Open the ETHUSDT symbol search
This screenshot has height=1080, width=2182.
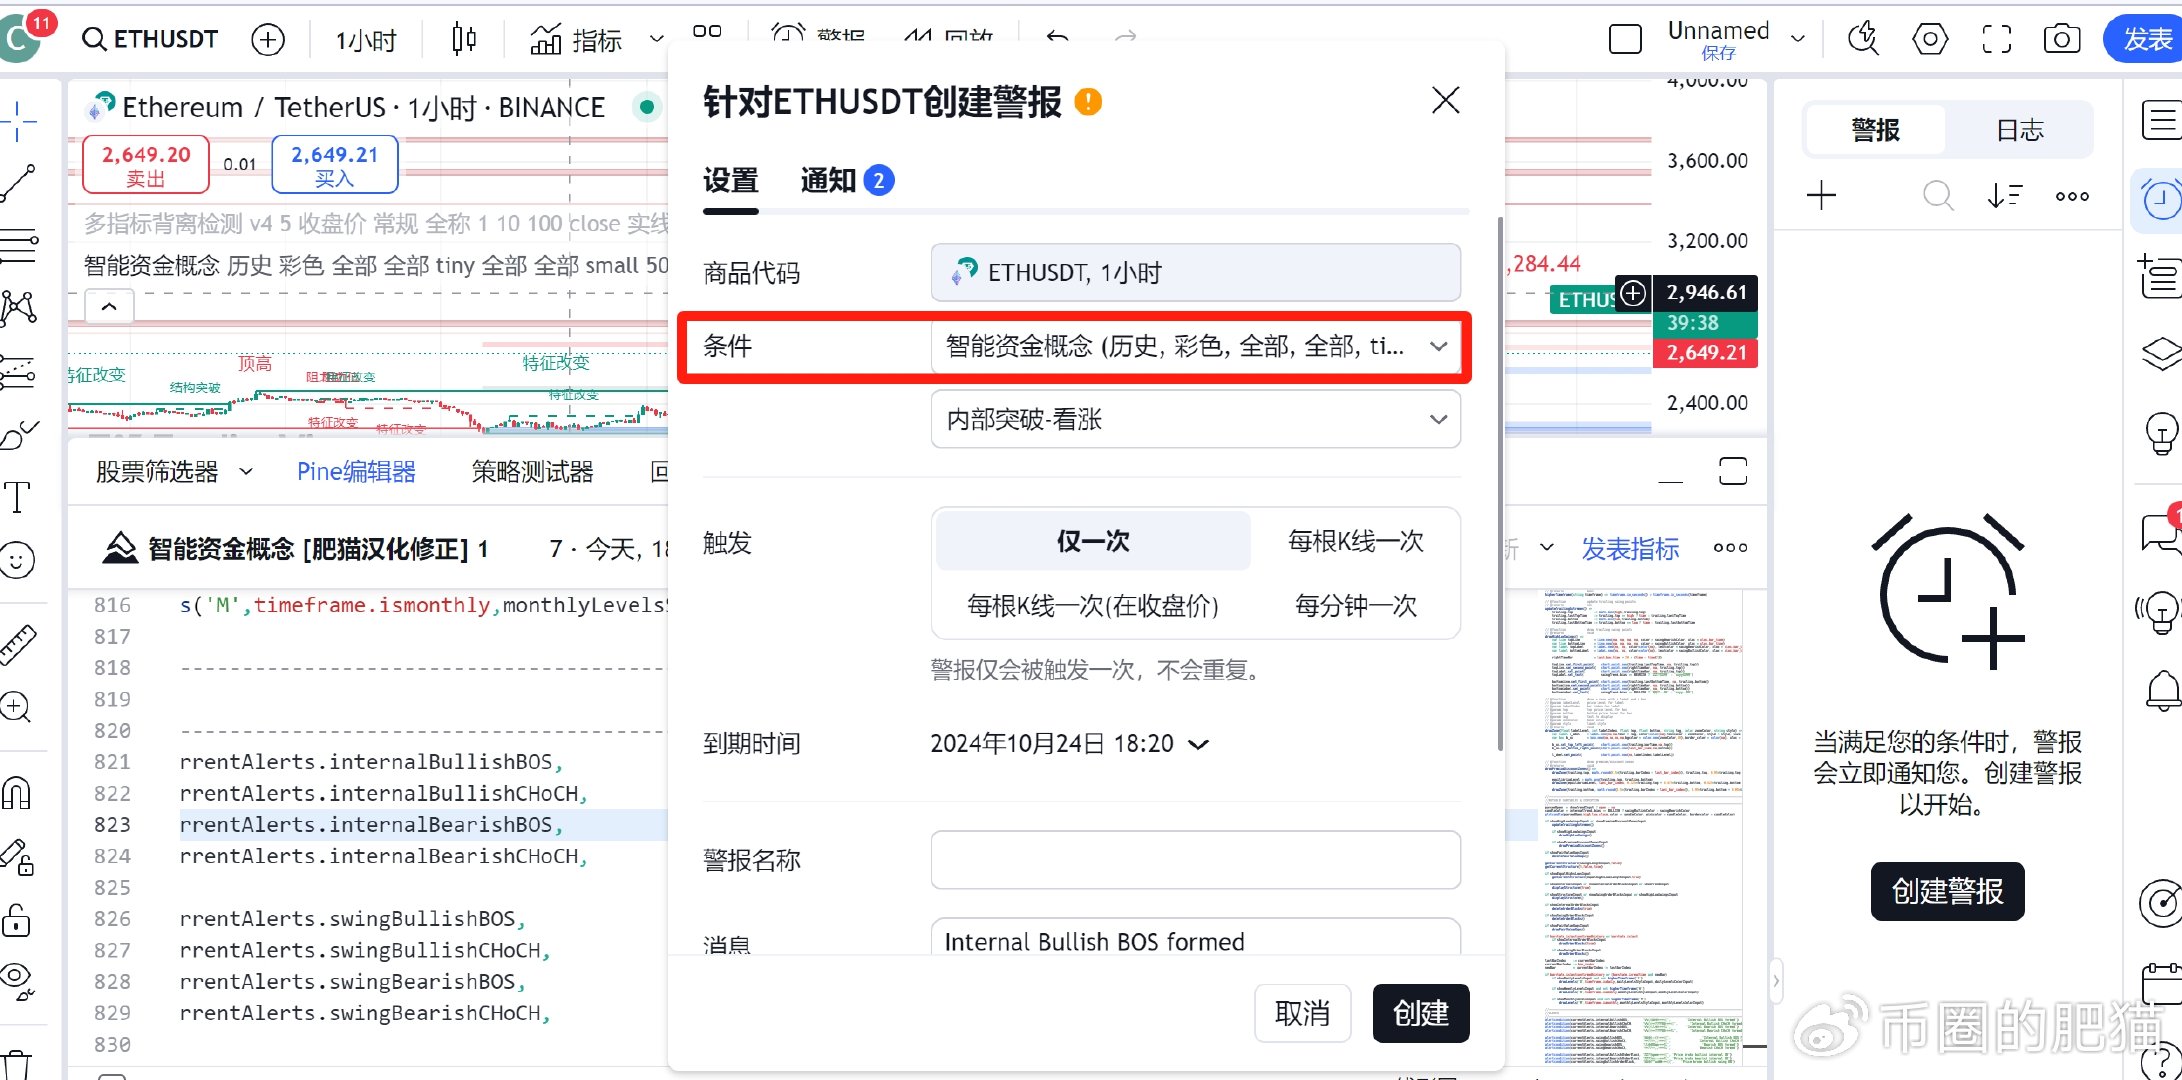point(150,39)
